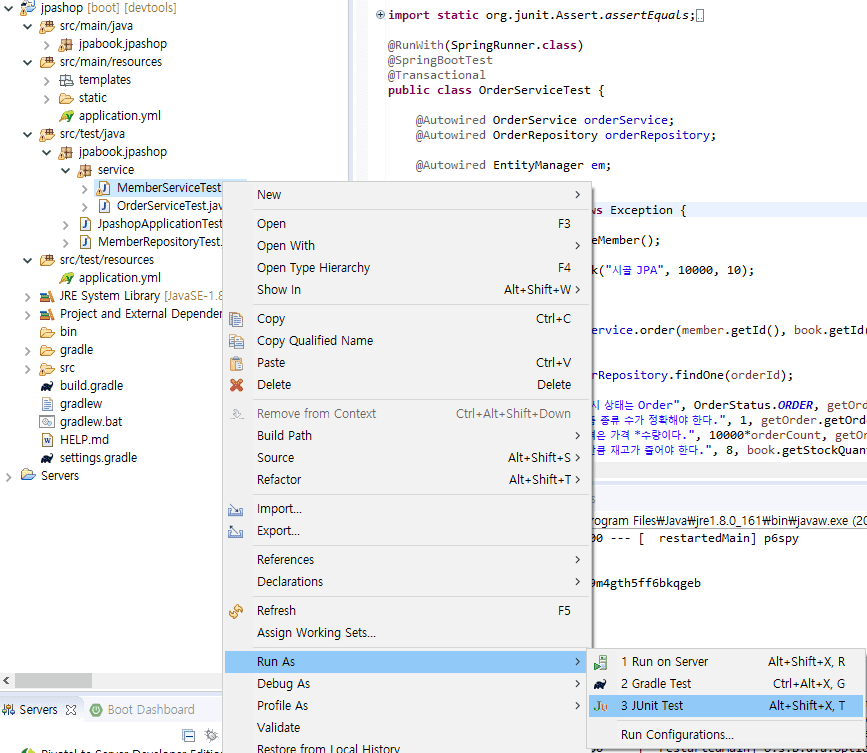Collapse the service package node
The height and width of the screenshot is (753, 867).
[65, 170]
